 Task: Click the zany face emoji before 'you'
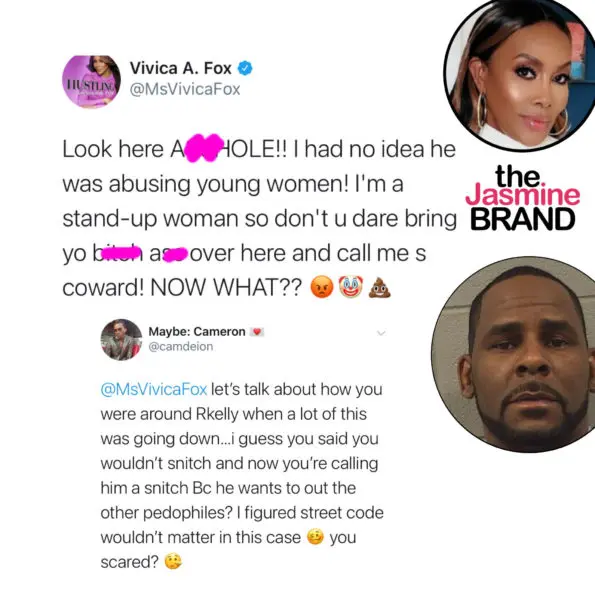315,537
